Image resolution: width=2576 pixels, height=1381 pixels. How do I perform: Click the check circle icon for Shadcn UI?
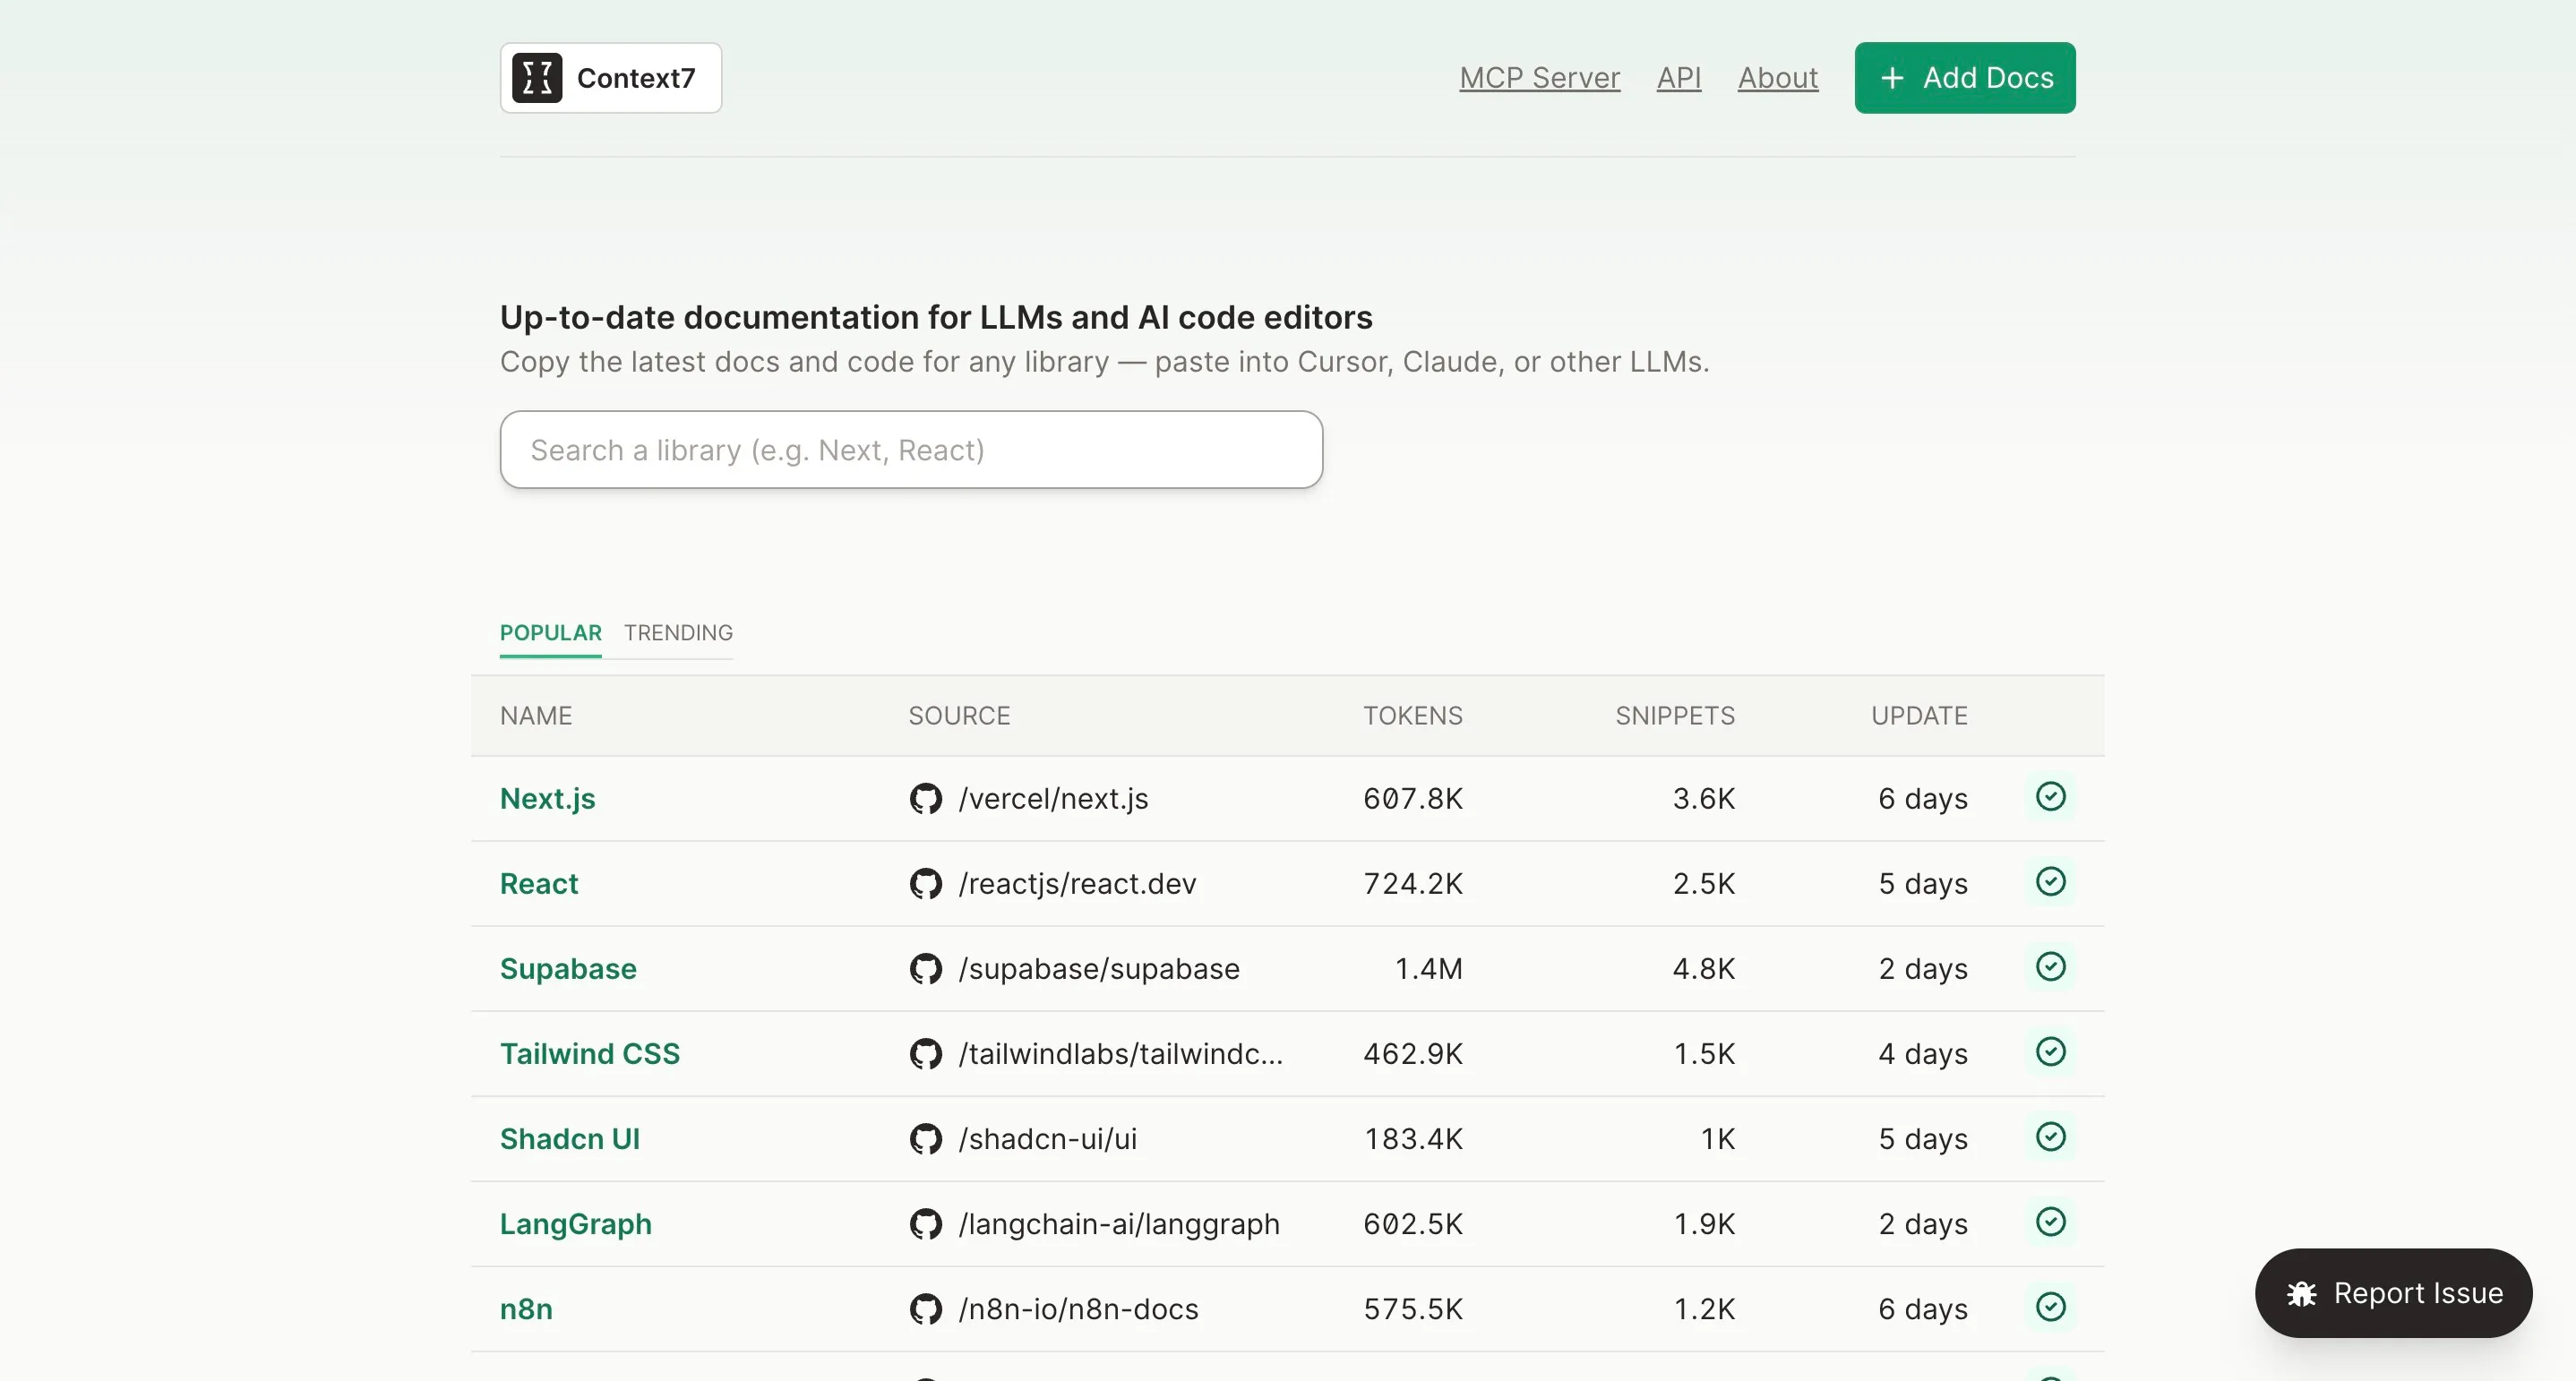[2050, 1137]
